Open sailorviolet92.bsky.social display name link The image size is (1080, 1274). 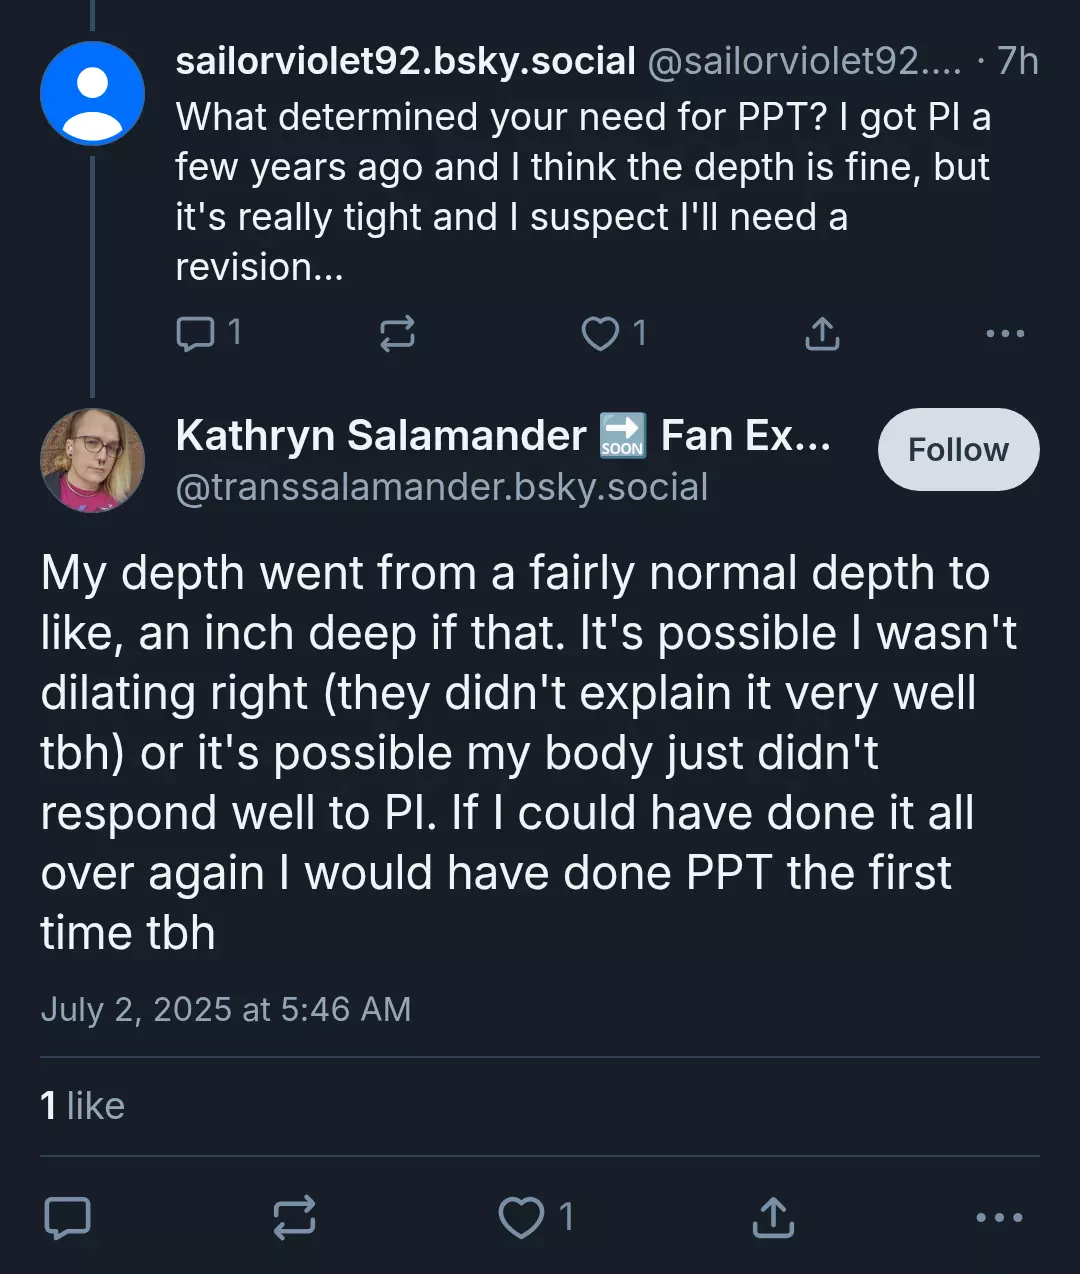click(405, 61)
